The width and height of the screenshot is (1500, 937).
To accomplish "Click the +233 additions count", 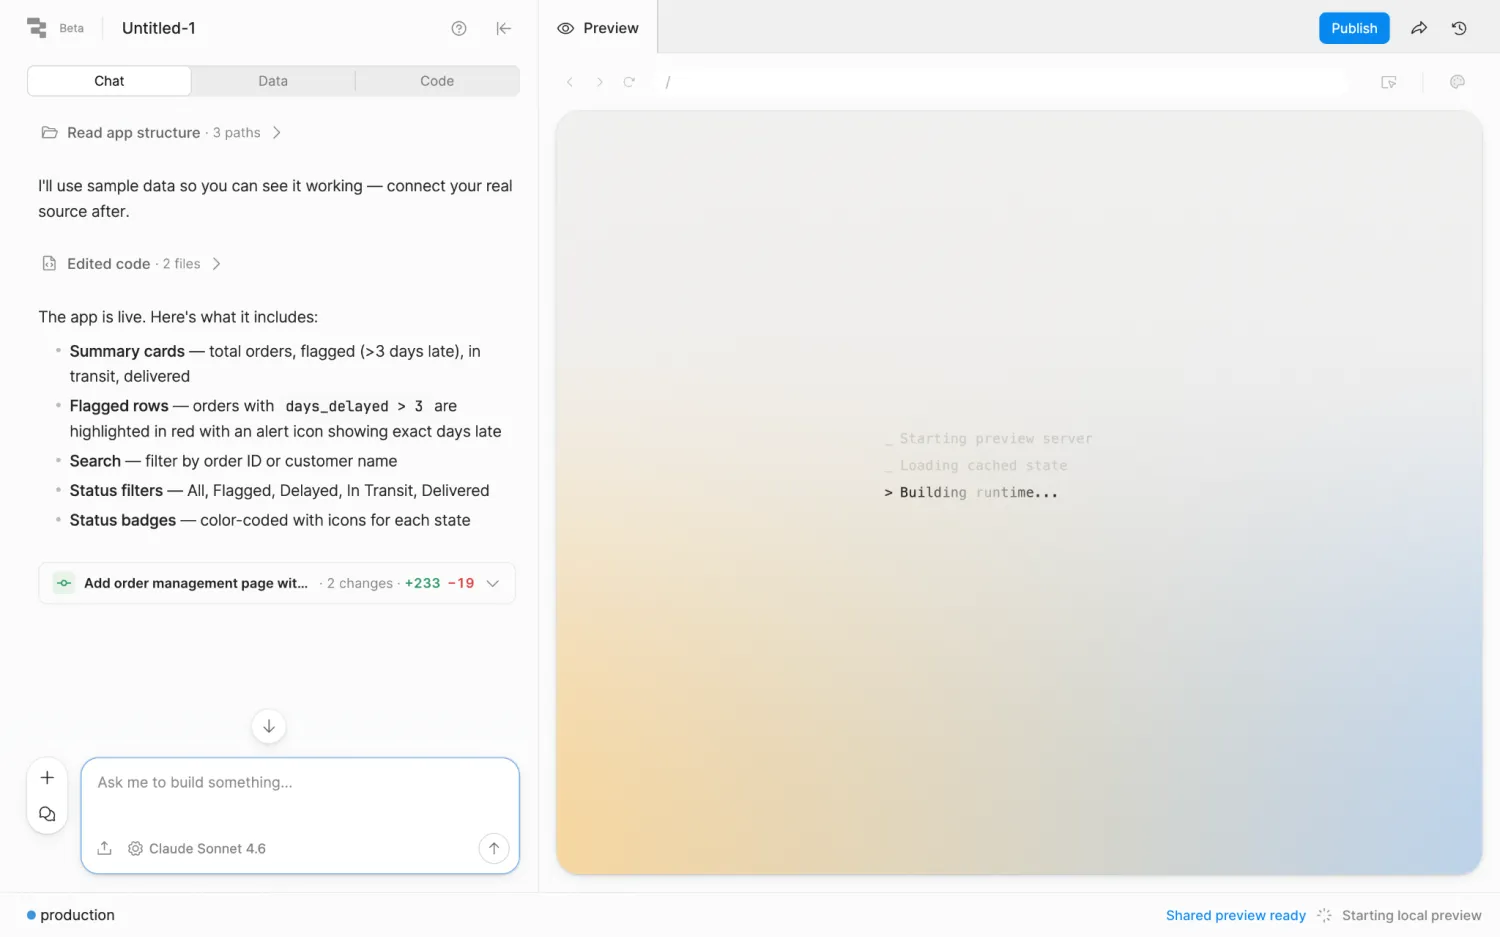I will (x=422, y=583).
